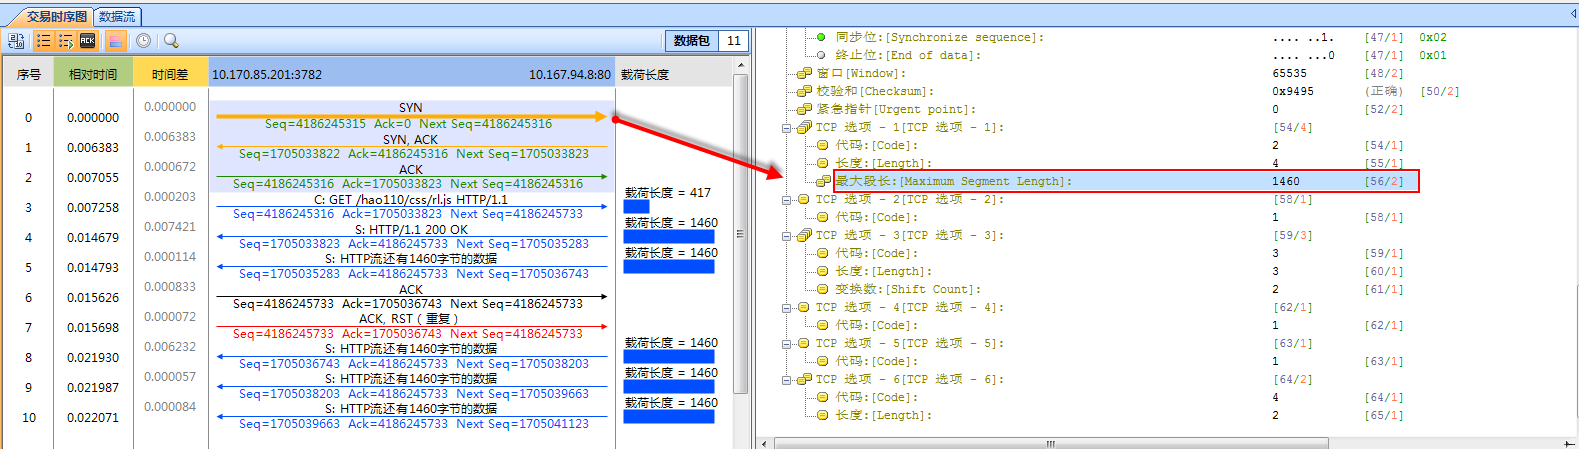The image size is (1579, 449).
Task: Click the 10.170.85.201:3782 endpoint header
Action: (x=267, y=74)
